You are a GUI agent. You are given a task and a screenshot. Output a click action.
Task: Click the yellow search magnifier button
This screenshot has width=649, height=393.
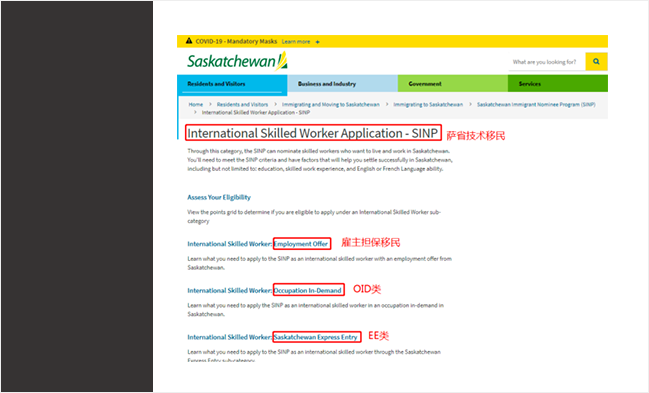[x=596, y=62]
